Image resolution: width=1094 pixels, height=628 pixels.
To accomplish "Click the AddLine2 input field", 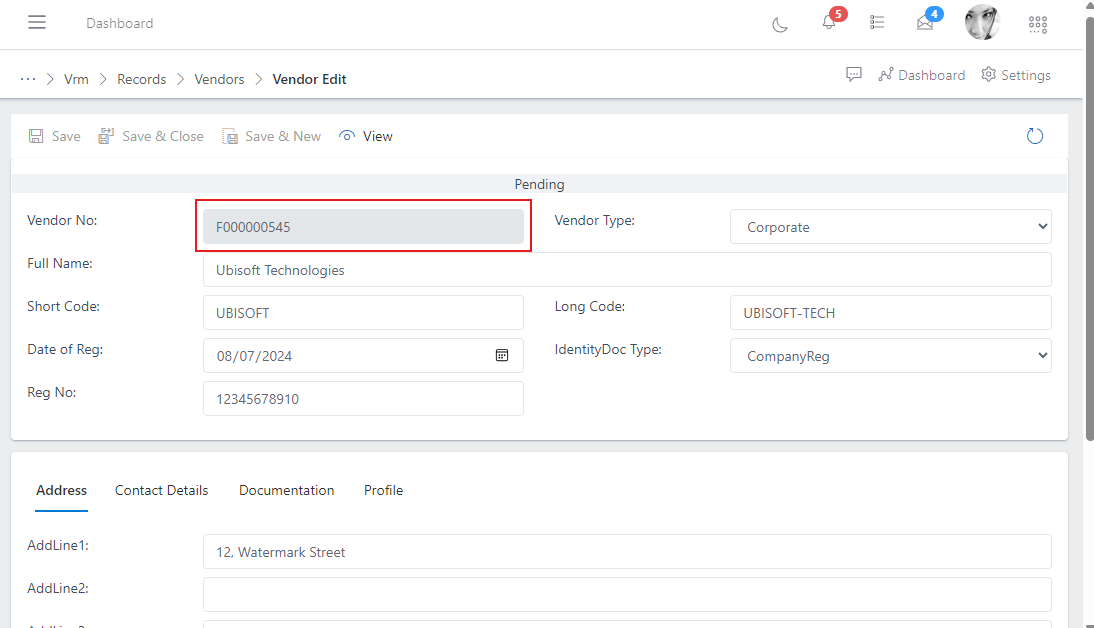I will click(x=627, y=594).
